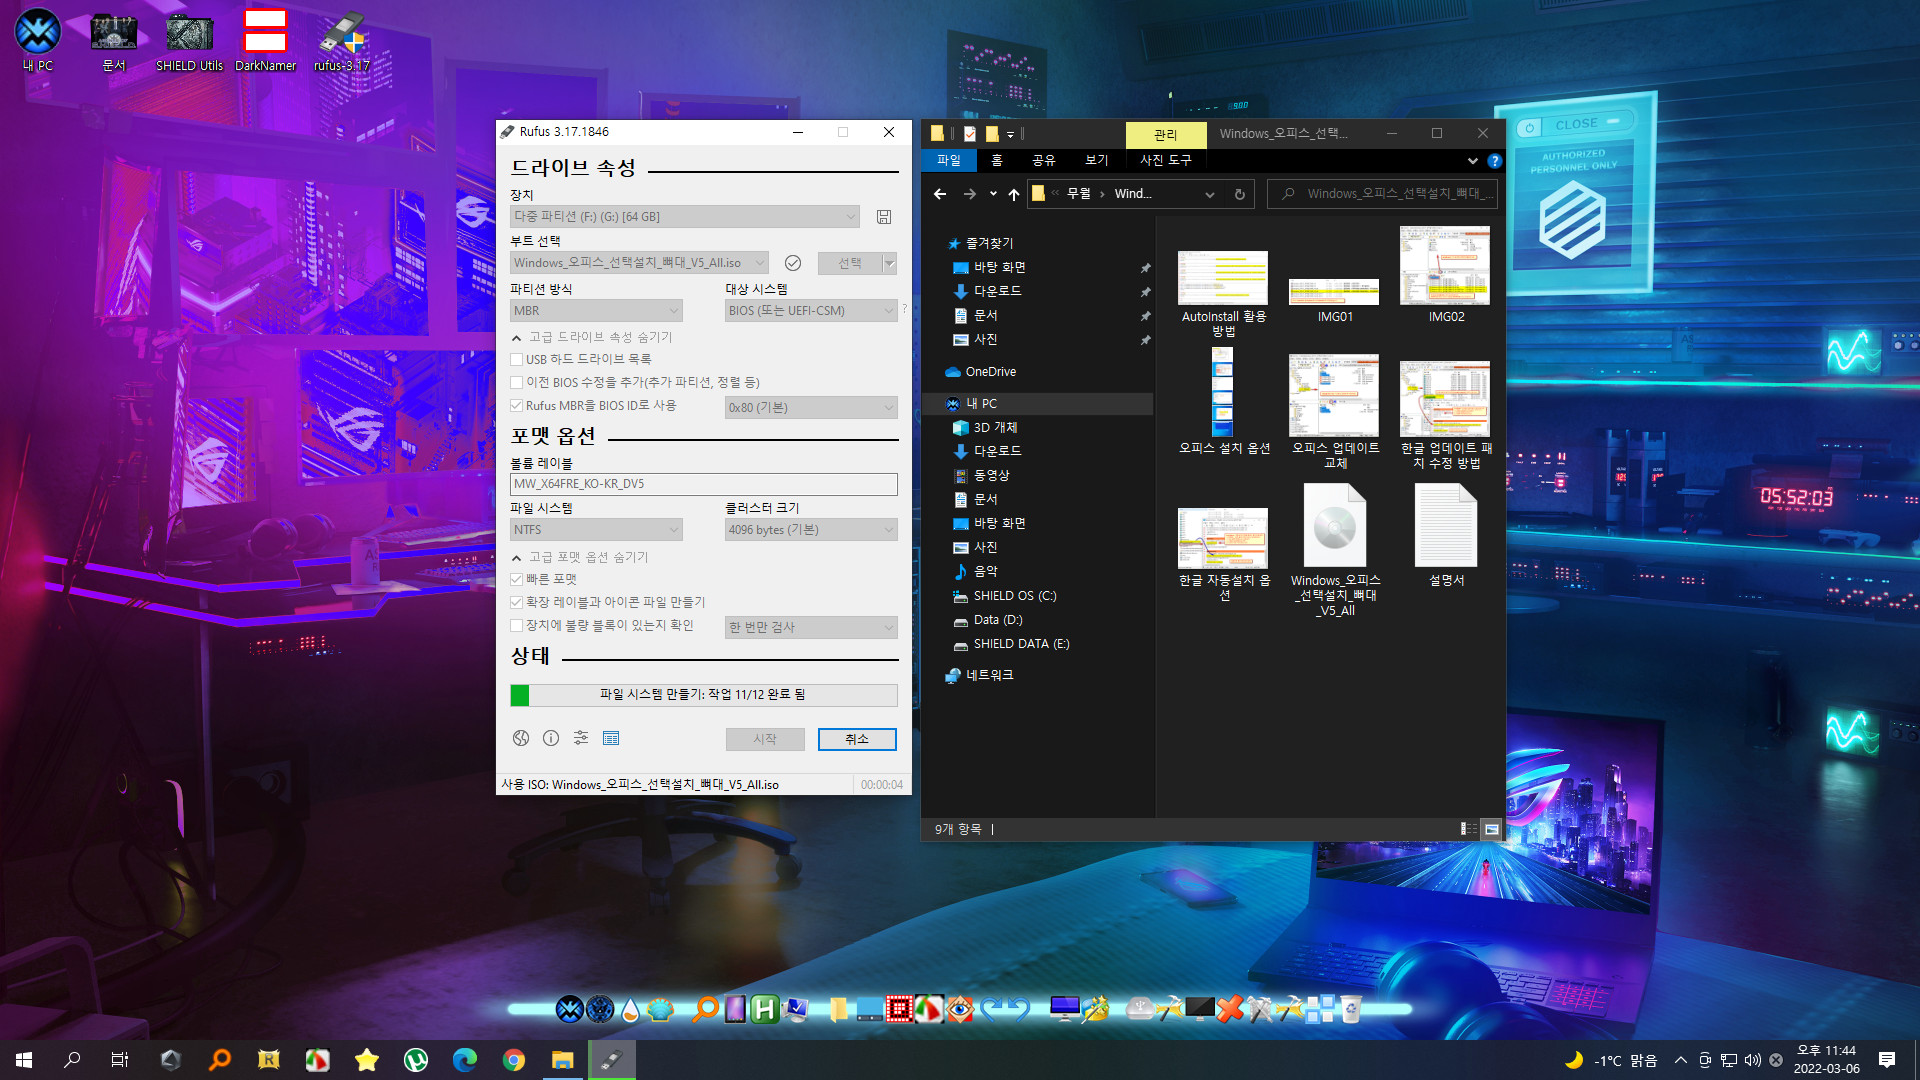Screen dimensions: 1920x1080
Task: Open the 파일 ribbon tab in Explorer
Action: 948,160
